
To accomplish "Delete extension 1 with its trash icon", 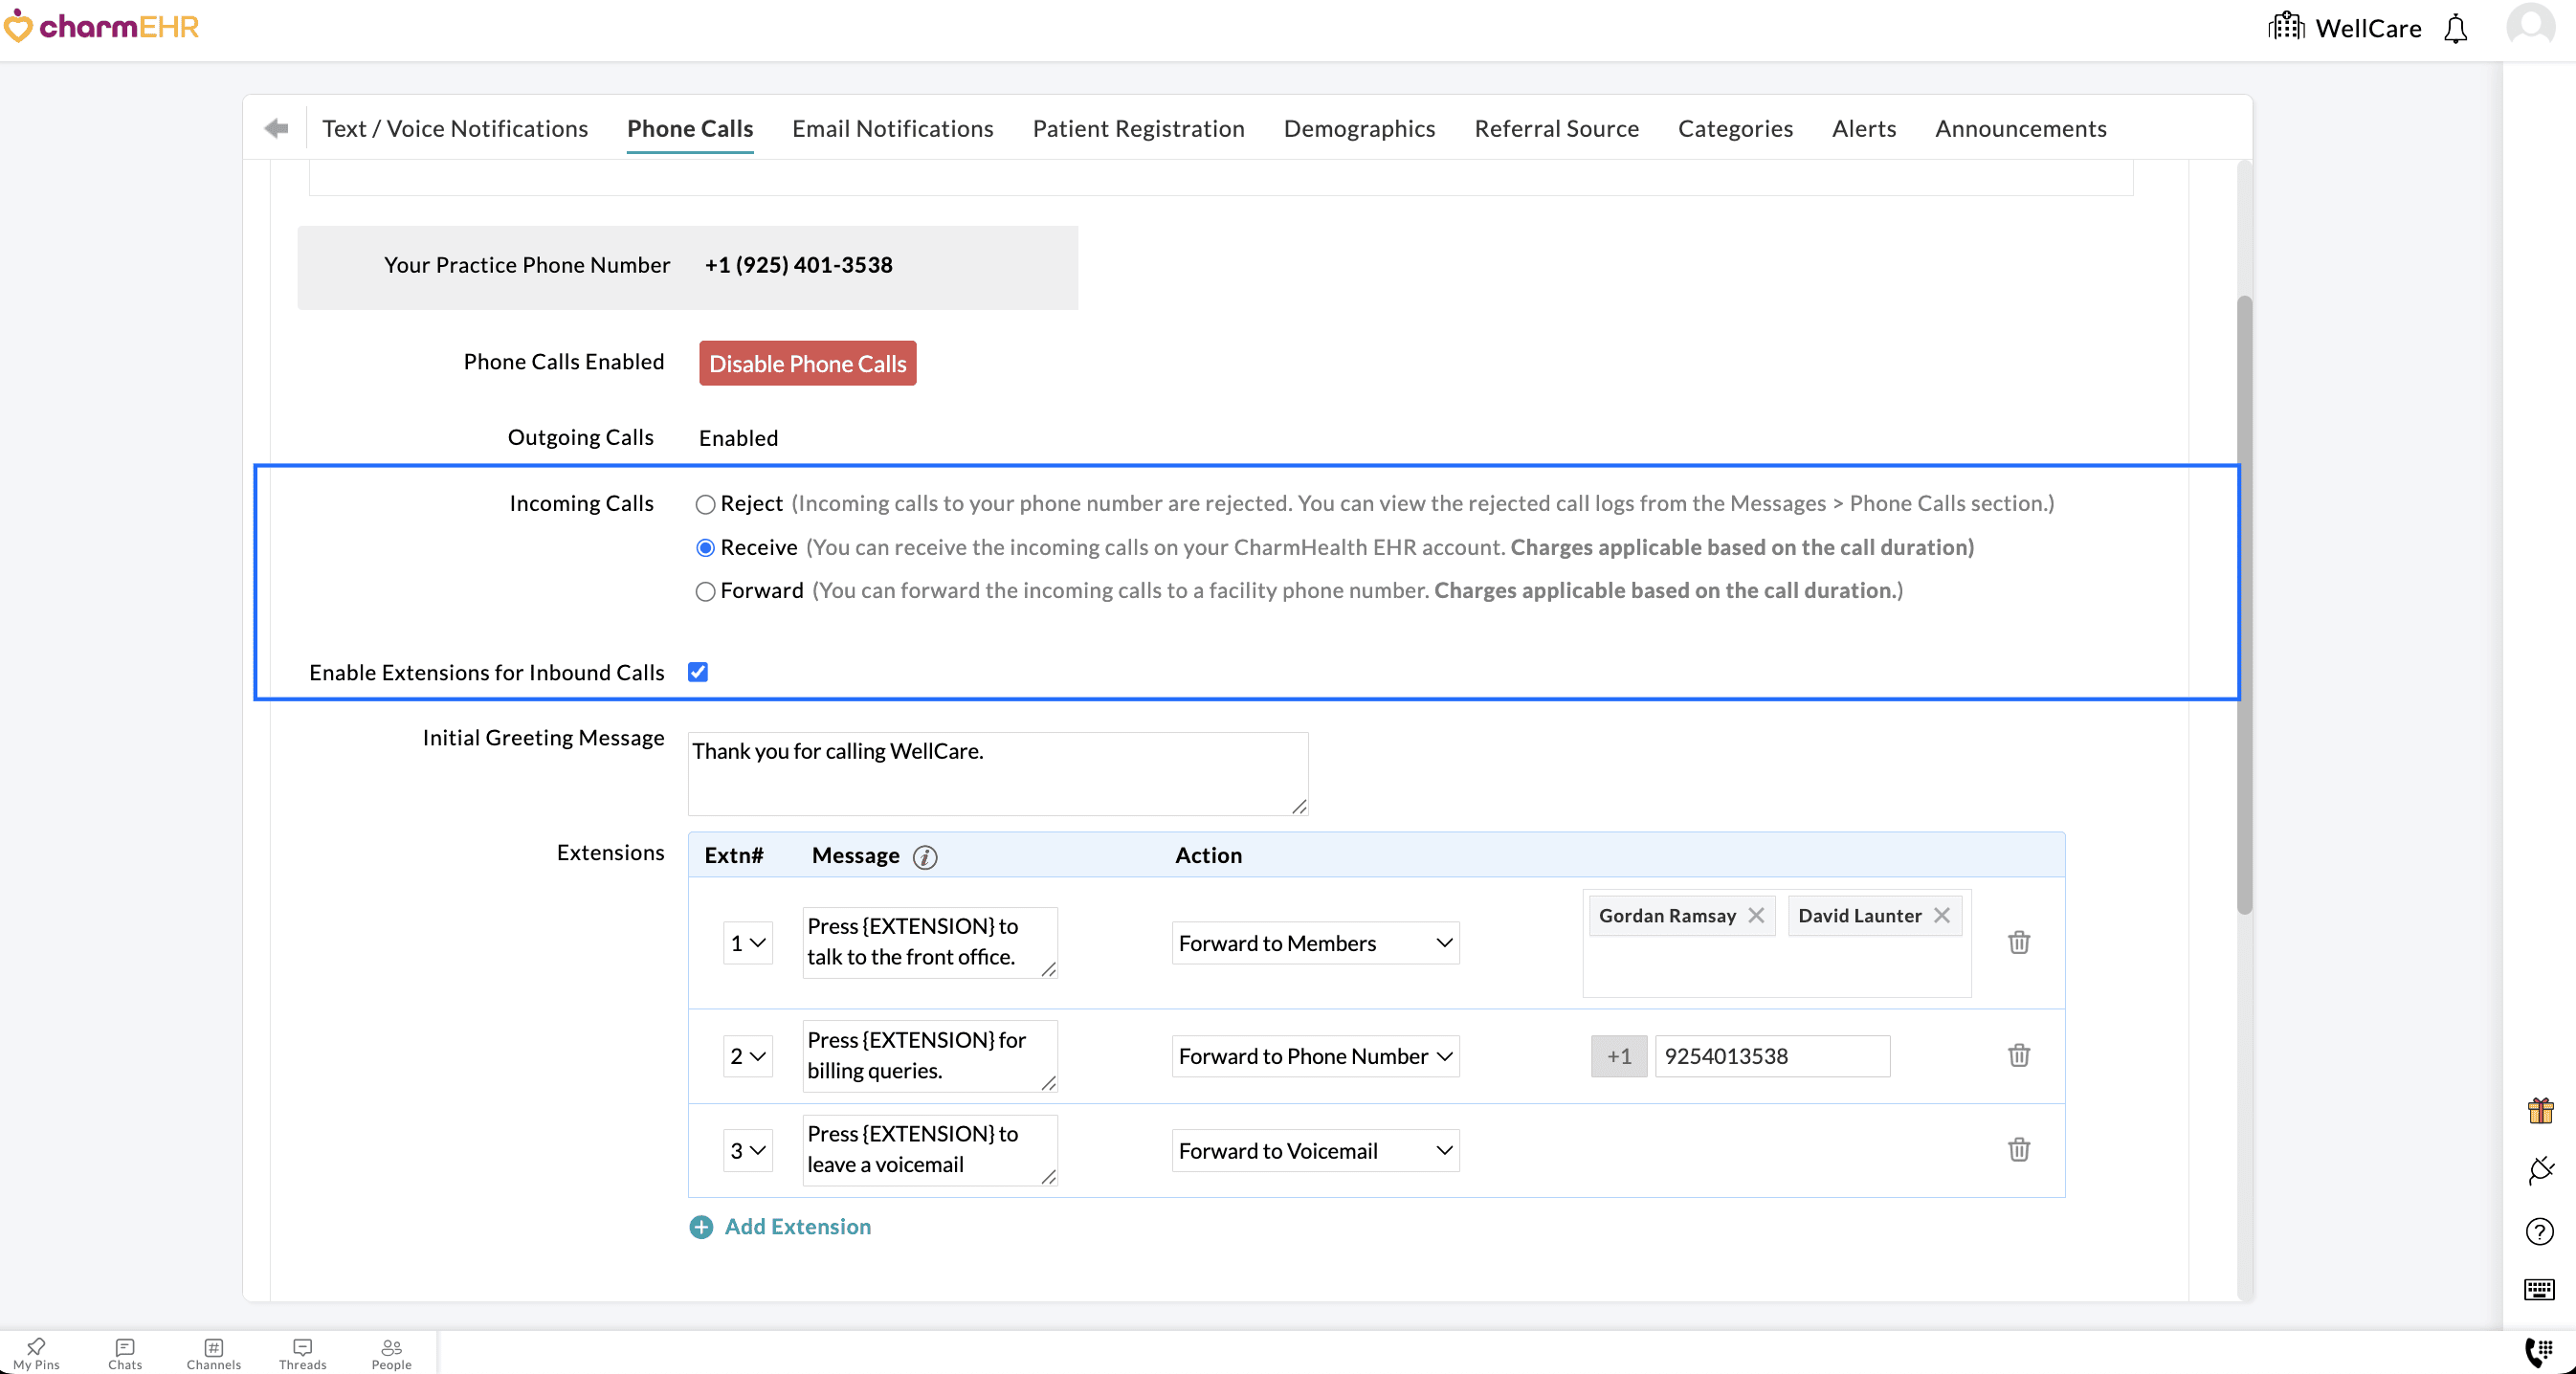I will (2019, 942).
